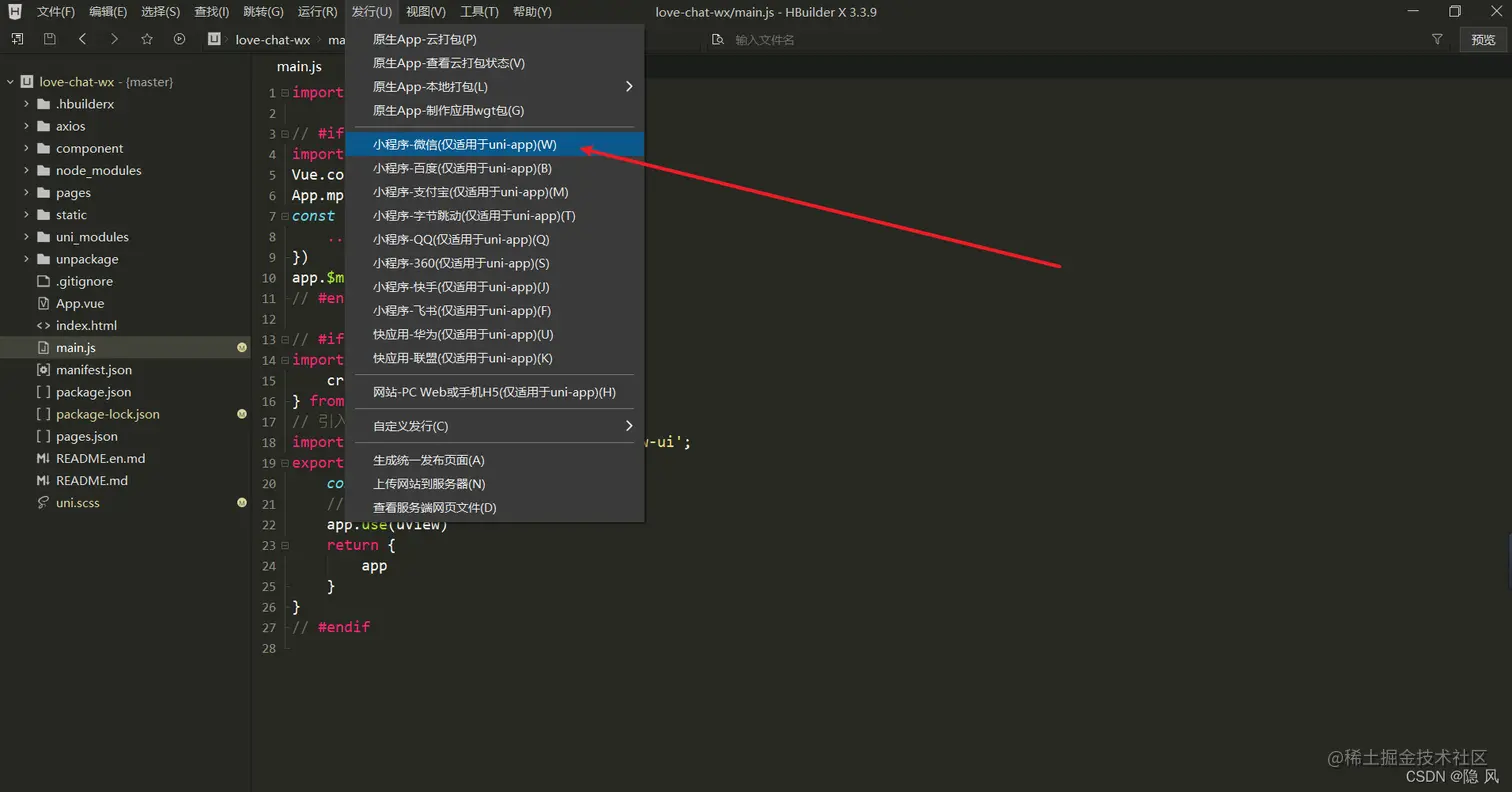Click the 预览 preview button

[x=1484, y=40]
